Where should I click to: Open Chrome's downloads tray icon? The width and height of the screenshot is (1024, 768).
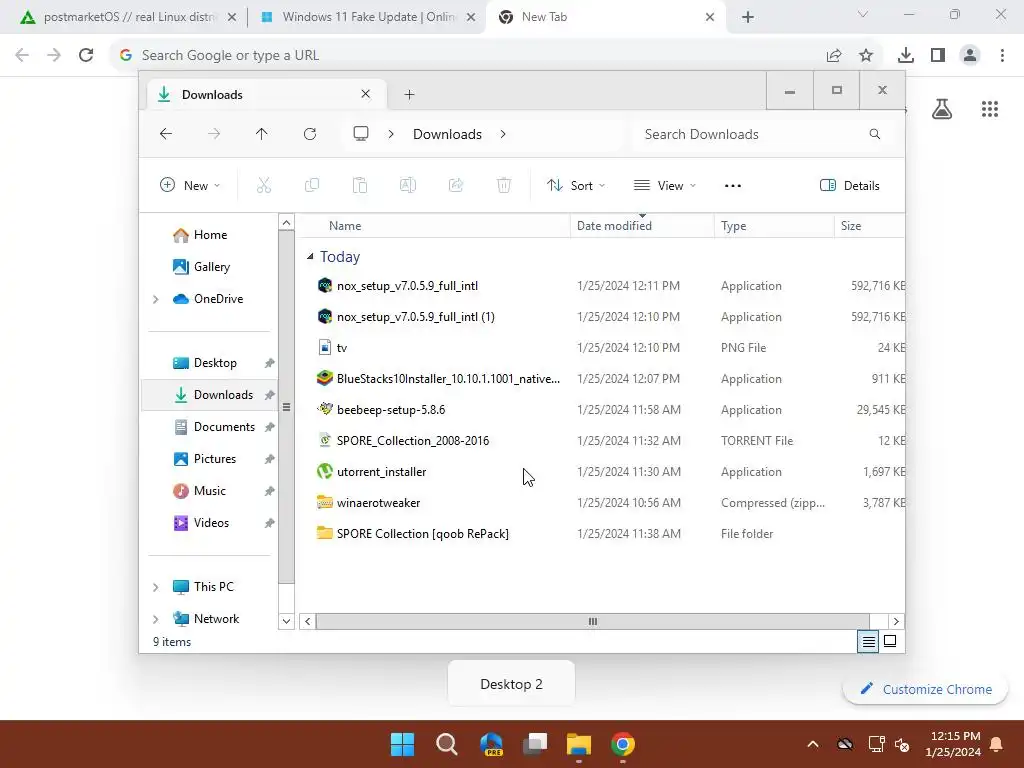(x=905, y=56)
